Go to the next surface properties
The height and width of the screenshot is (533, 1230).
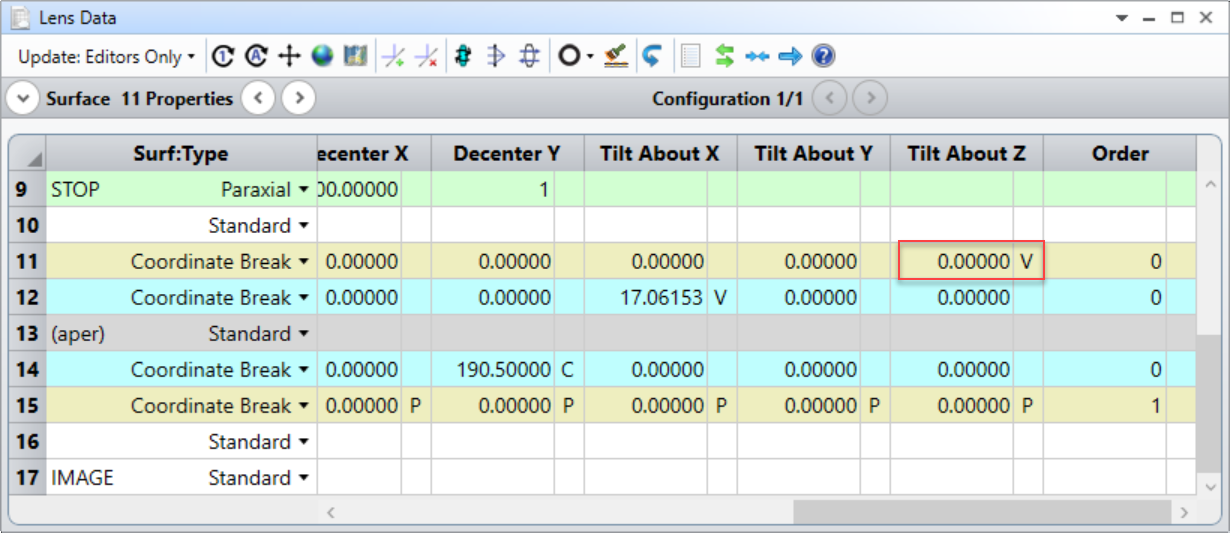click(x=298, y=99)
